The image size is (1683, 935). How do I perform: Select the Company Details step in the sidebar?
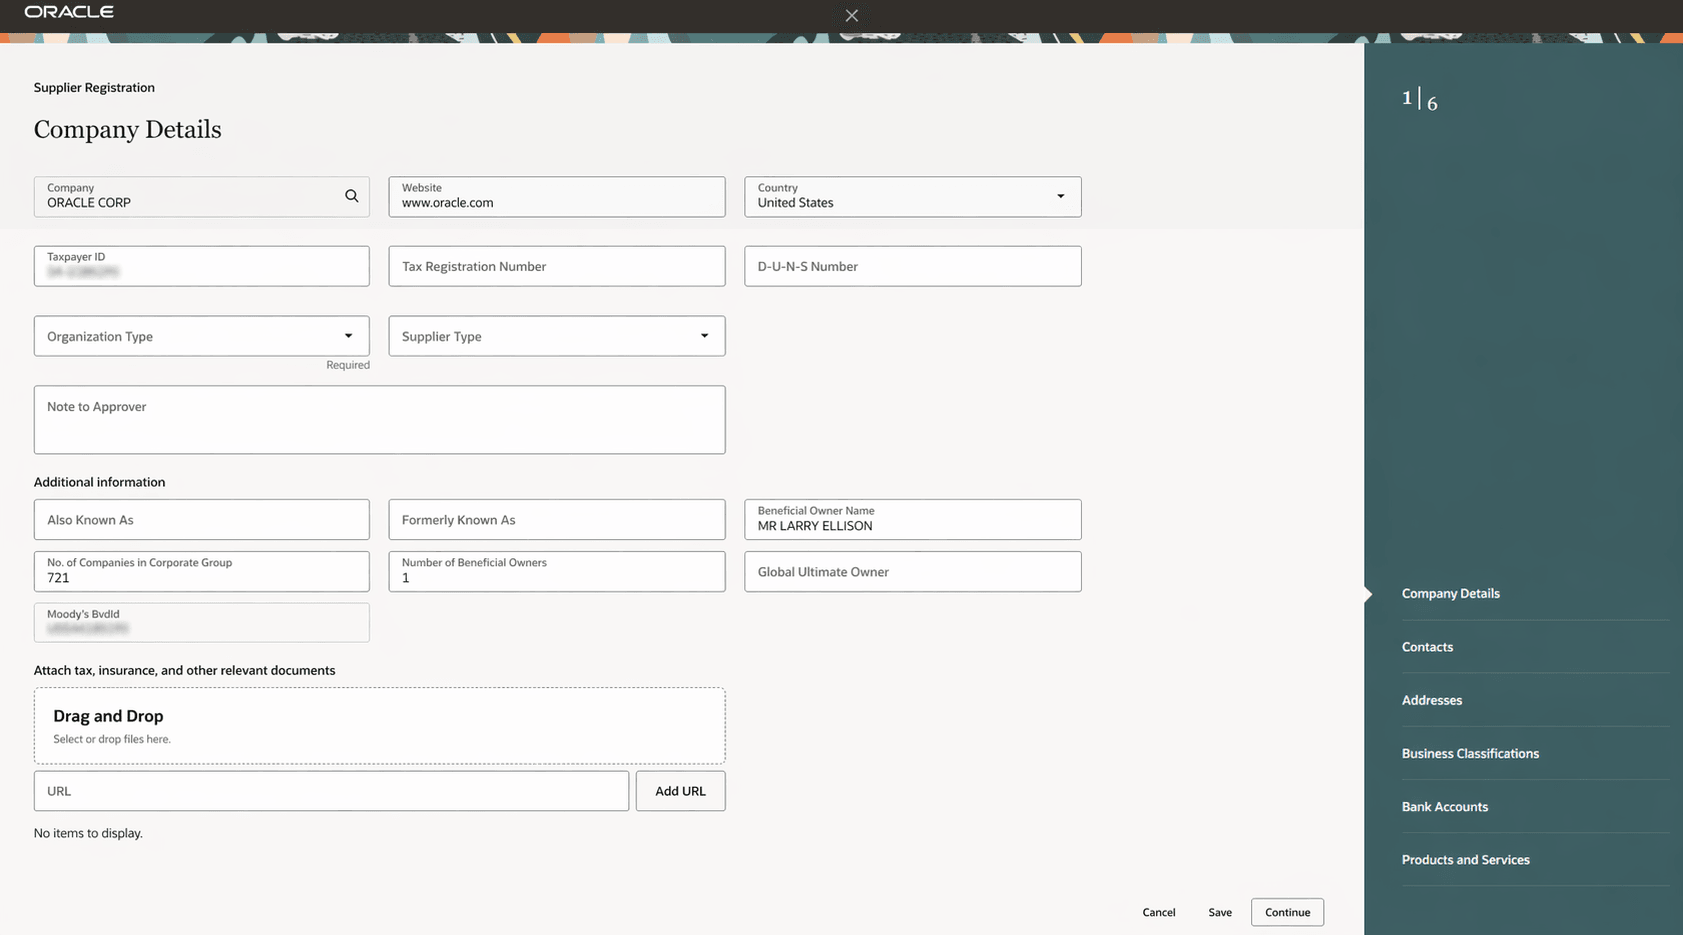tap(1450, 594)
